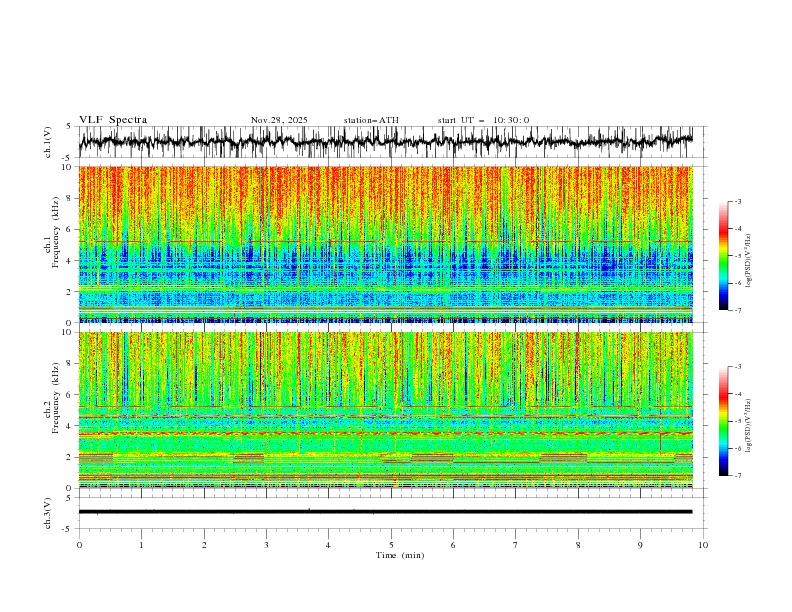Click the "station=ATH" header label
This screenshot has width=792, height=612.
pos(371,120)
